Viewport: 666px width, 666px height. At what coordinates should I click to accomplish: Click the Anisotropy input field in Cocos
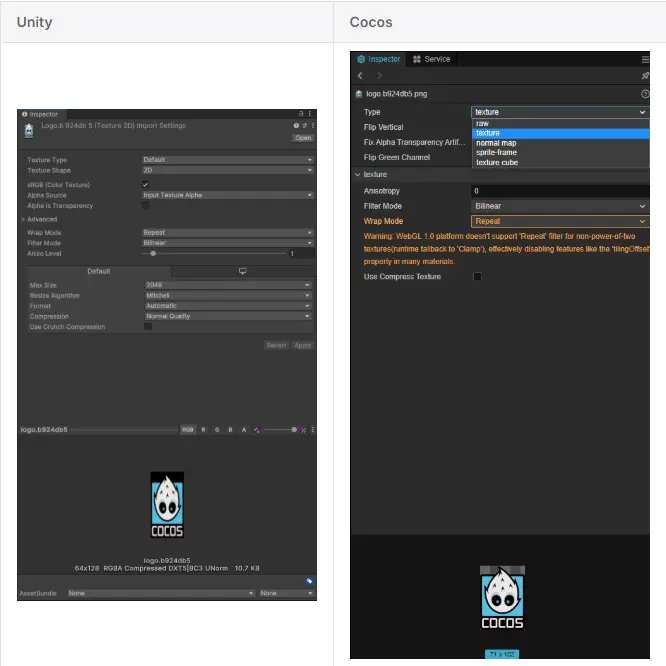pos(560,191)
